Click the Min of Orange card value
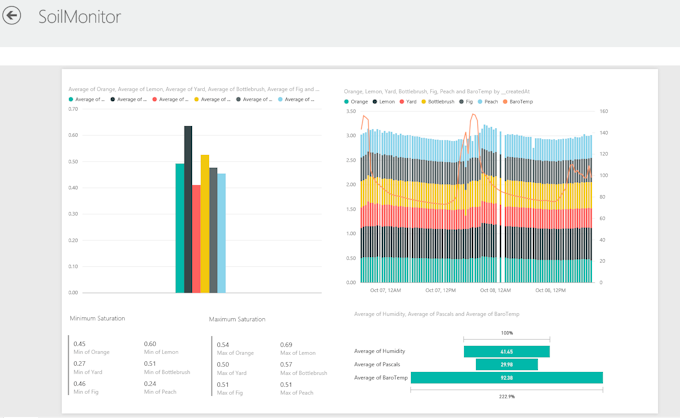Image resolution: width=680 pixels, height=418 pixels. [x=80, y=344]
